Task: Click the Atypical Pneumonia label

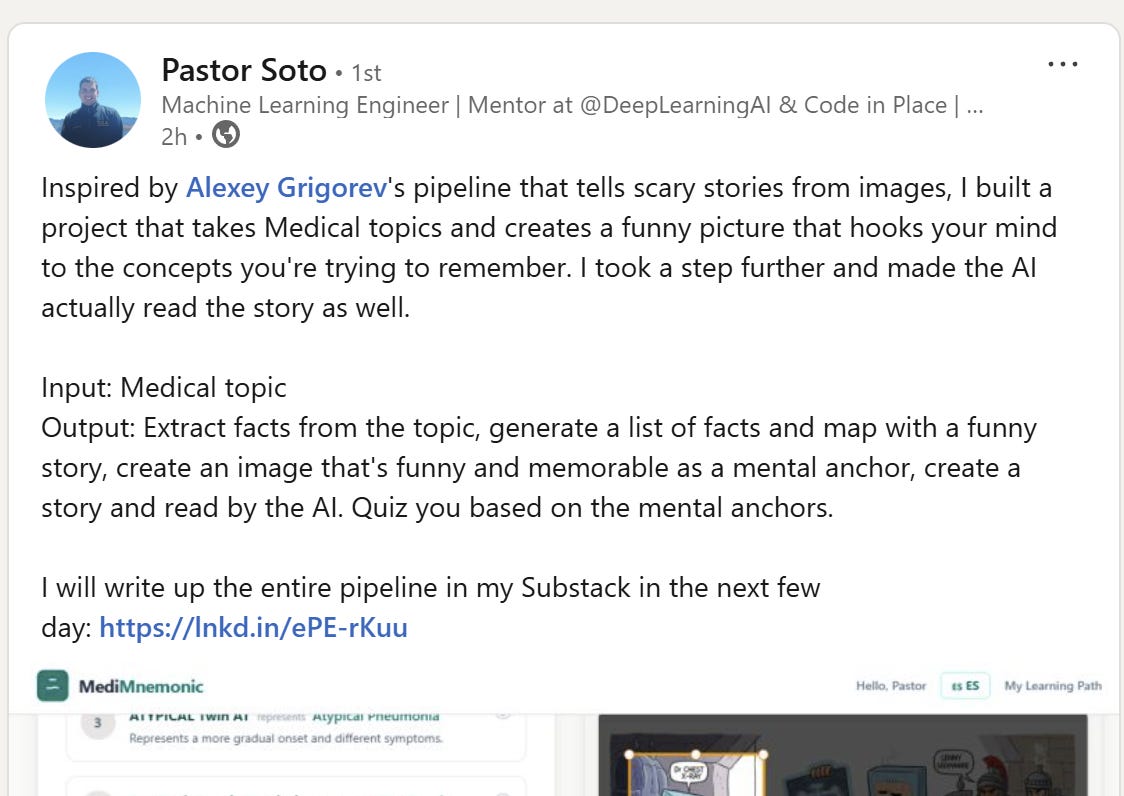Action: (x=376, y=716)
